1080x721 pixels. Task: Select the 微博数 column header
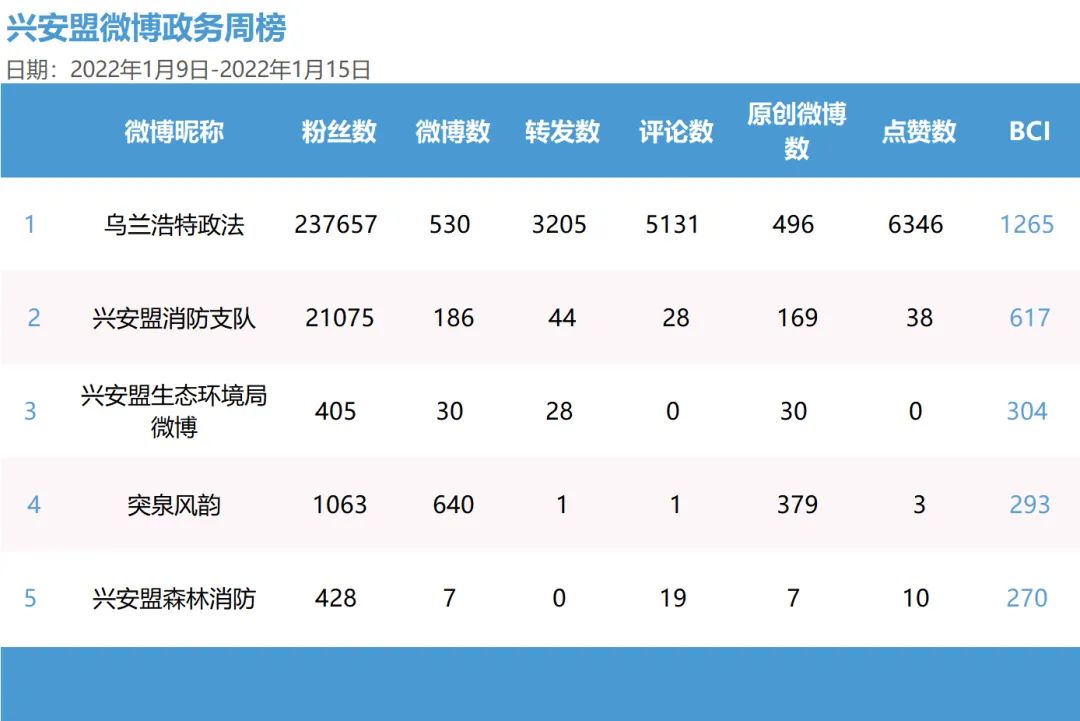453,131
